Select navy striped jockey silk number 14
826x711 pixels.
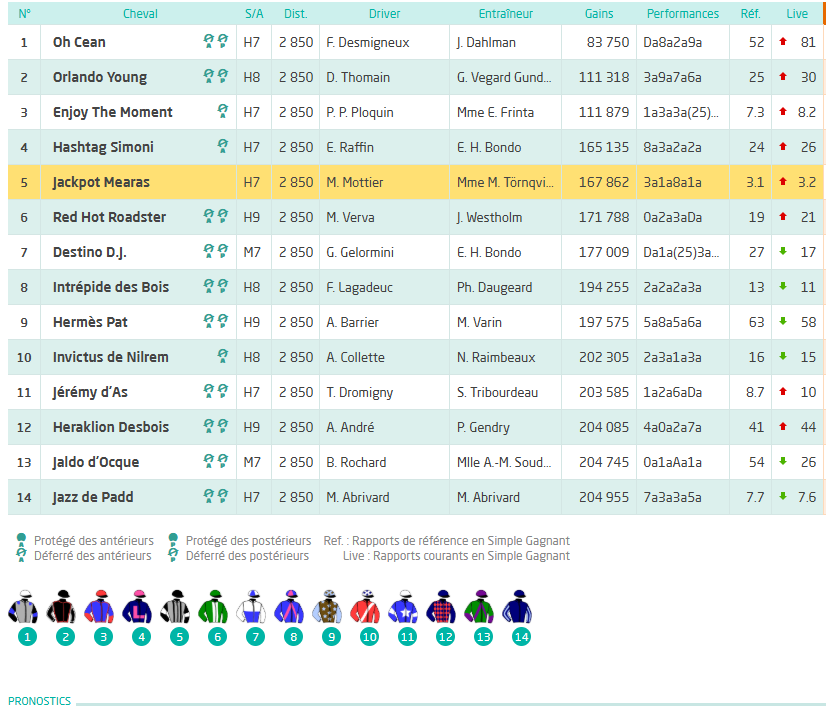pos(517,607)
